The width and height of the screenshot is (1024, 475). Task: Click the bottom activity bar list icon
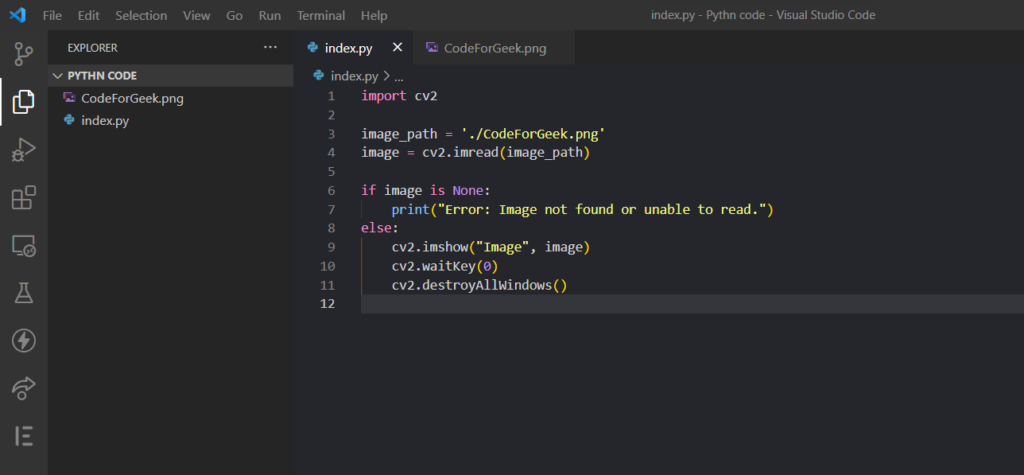24,436
